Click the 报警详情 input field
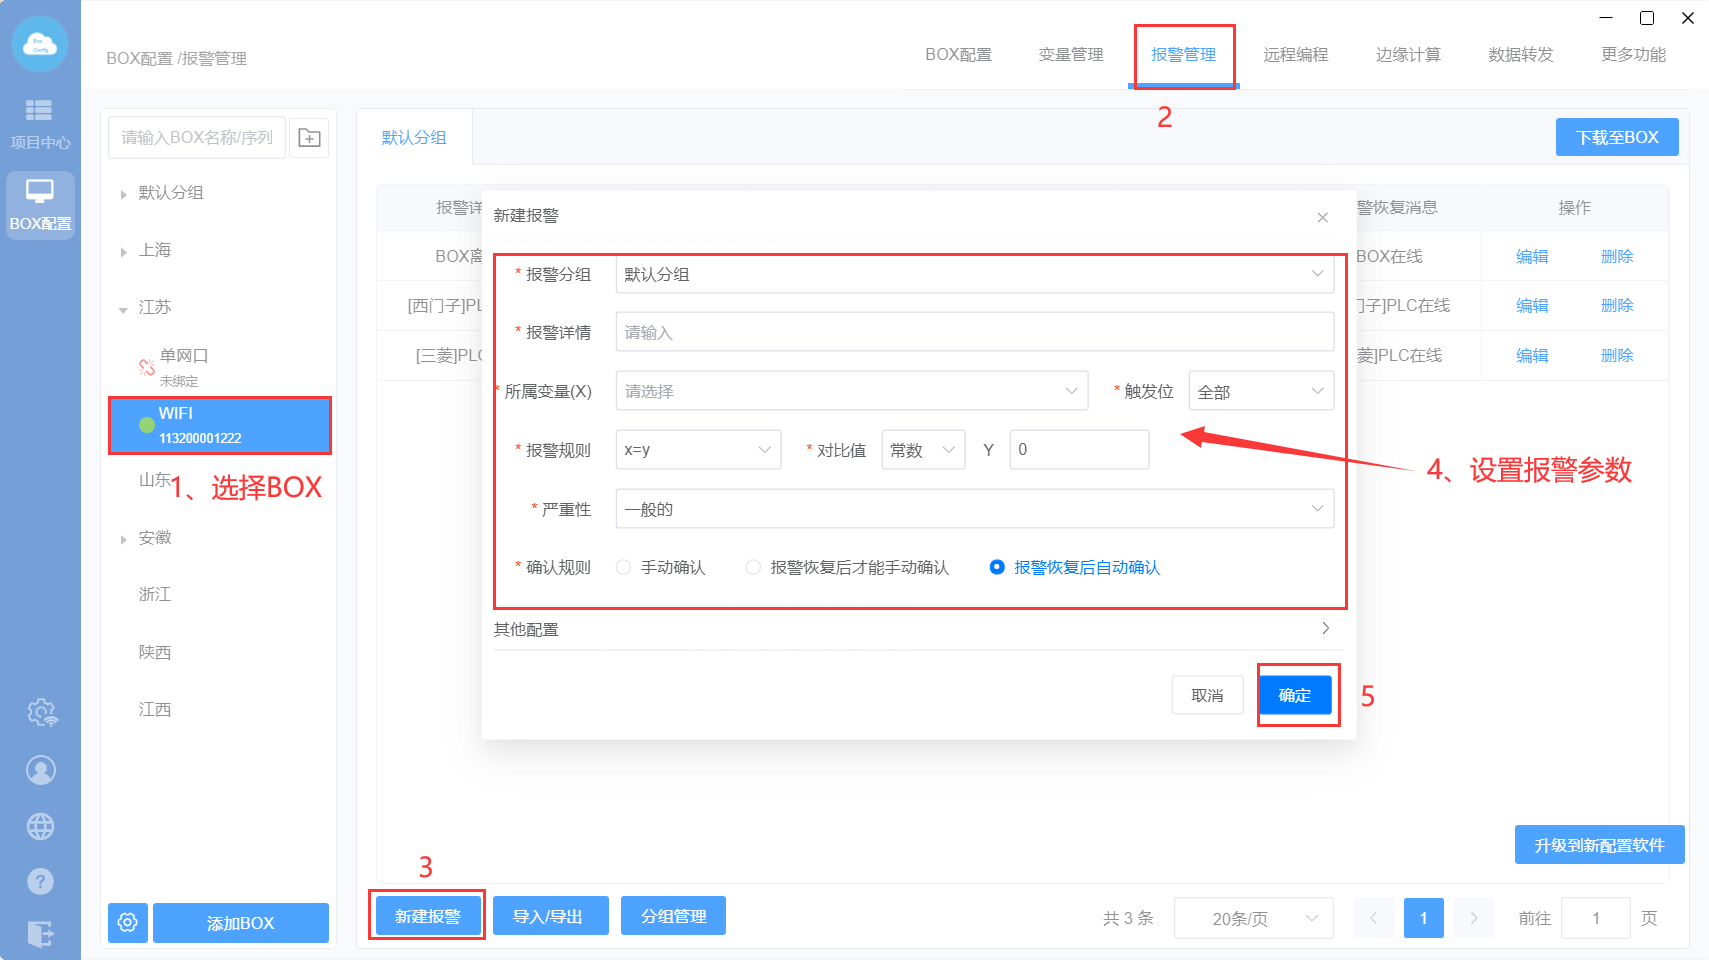This screenshot has height=960, width=1709. (x=974, y=332)
